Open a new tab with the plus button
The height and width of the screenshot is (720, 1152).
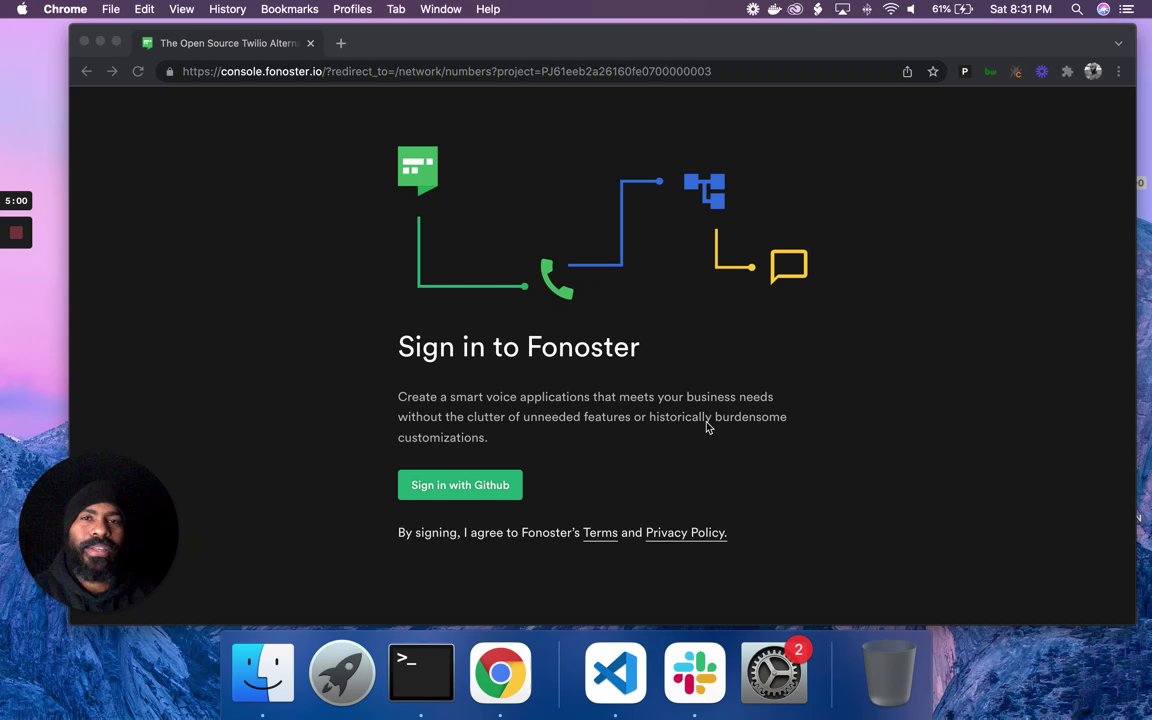[x=341, y=43]
